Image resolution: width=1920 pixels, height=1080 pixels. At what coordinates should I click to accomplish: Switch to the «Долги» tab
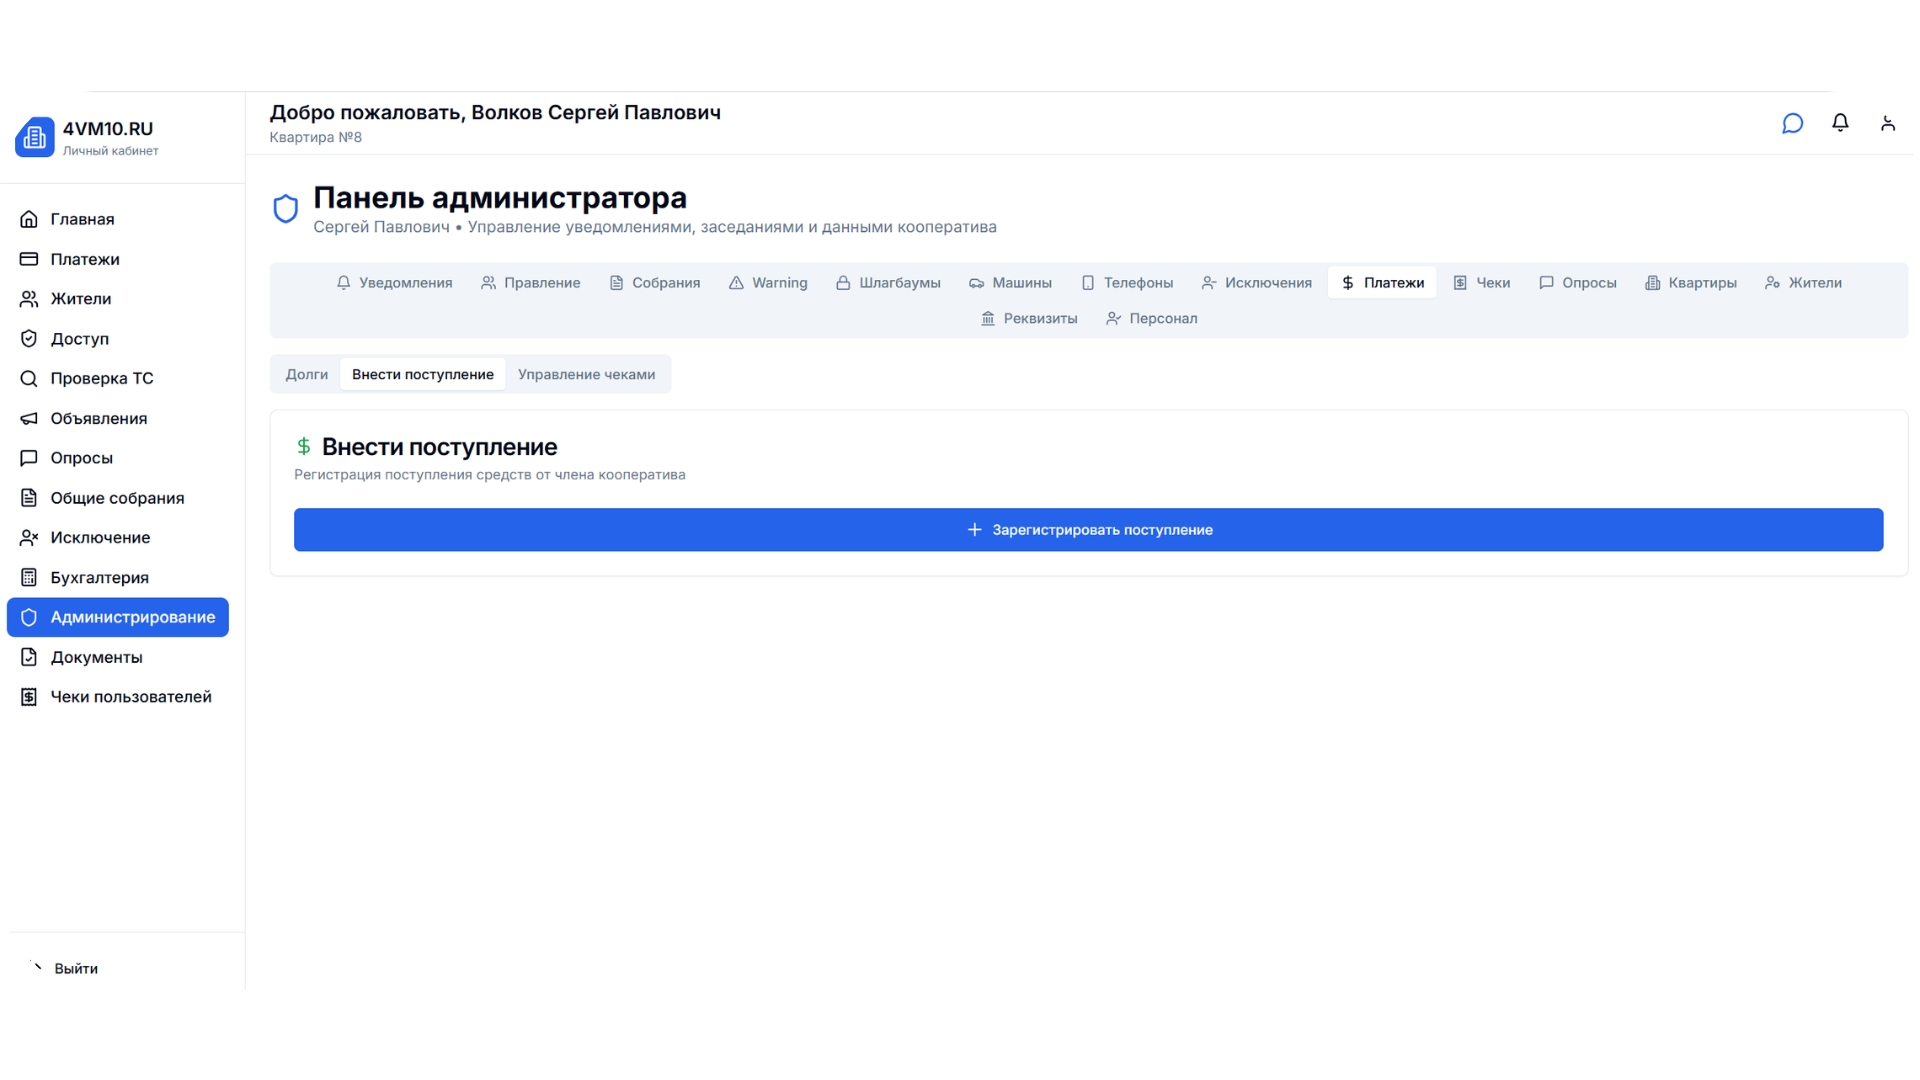pyautogui.click(x=306, y=374)
